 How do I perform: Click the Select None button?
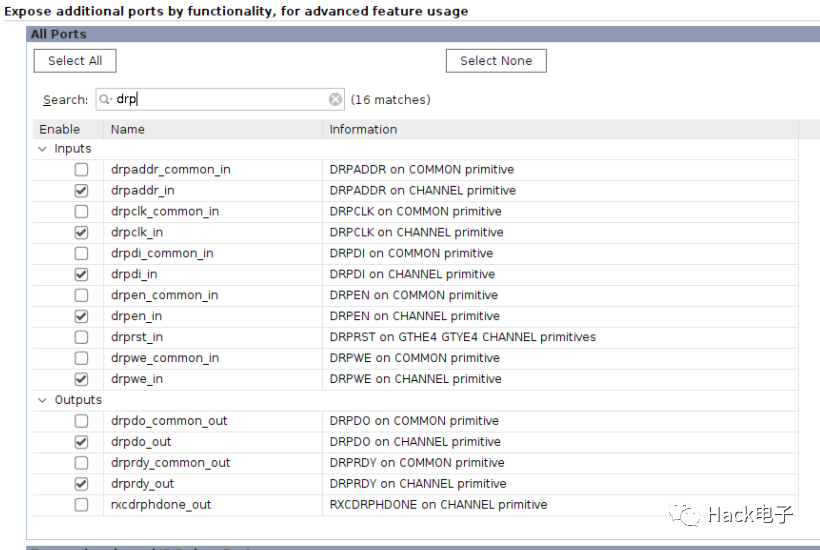pos(496,61)
